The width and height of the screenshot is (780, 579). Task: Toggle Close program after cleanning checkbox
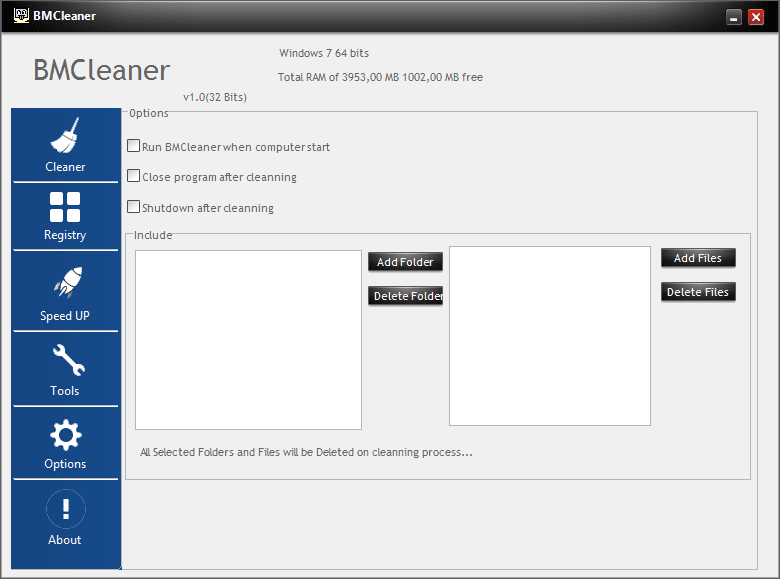click(x=133, y=176)
